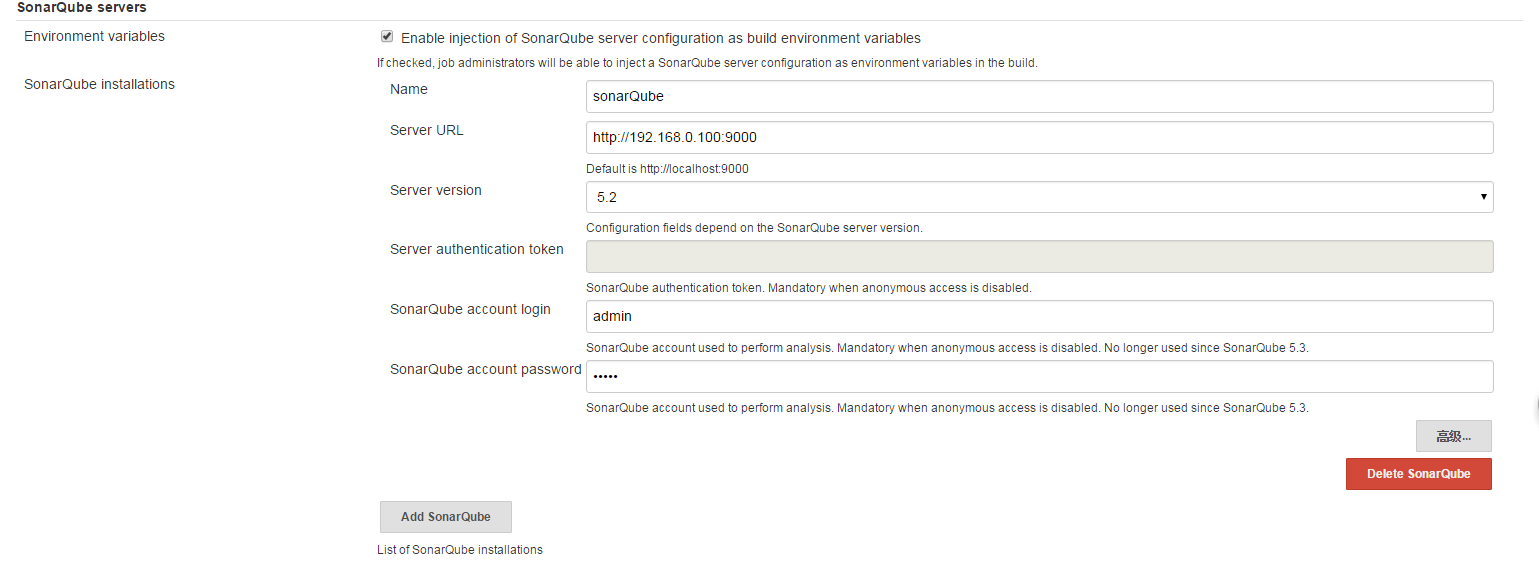The height and width of the screenshot is (566, 1539).
Task: Click the Default is http://localhost:9000 hint
Action: tap(667, 169)
